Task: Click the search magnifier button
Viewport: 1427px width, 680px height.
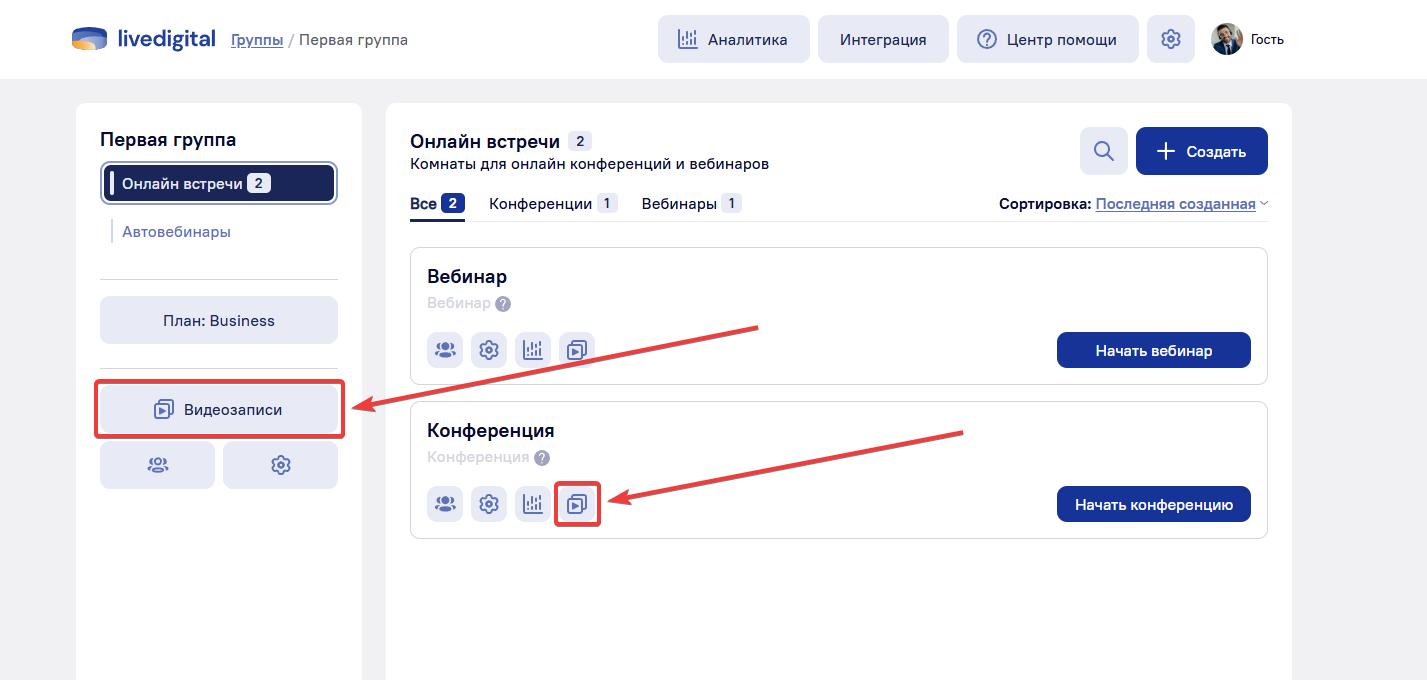Action: coord(1103,151)
